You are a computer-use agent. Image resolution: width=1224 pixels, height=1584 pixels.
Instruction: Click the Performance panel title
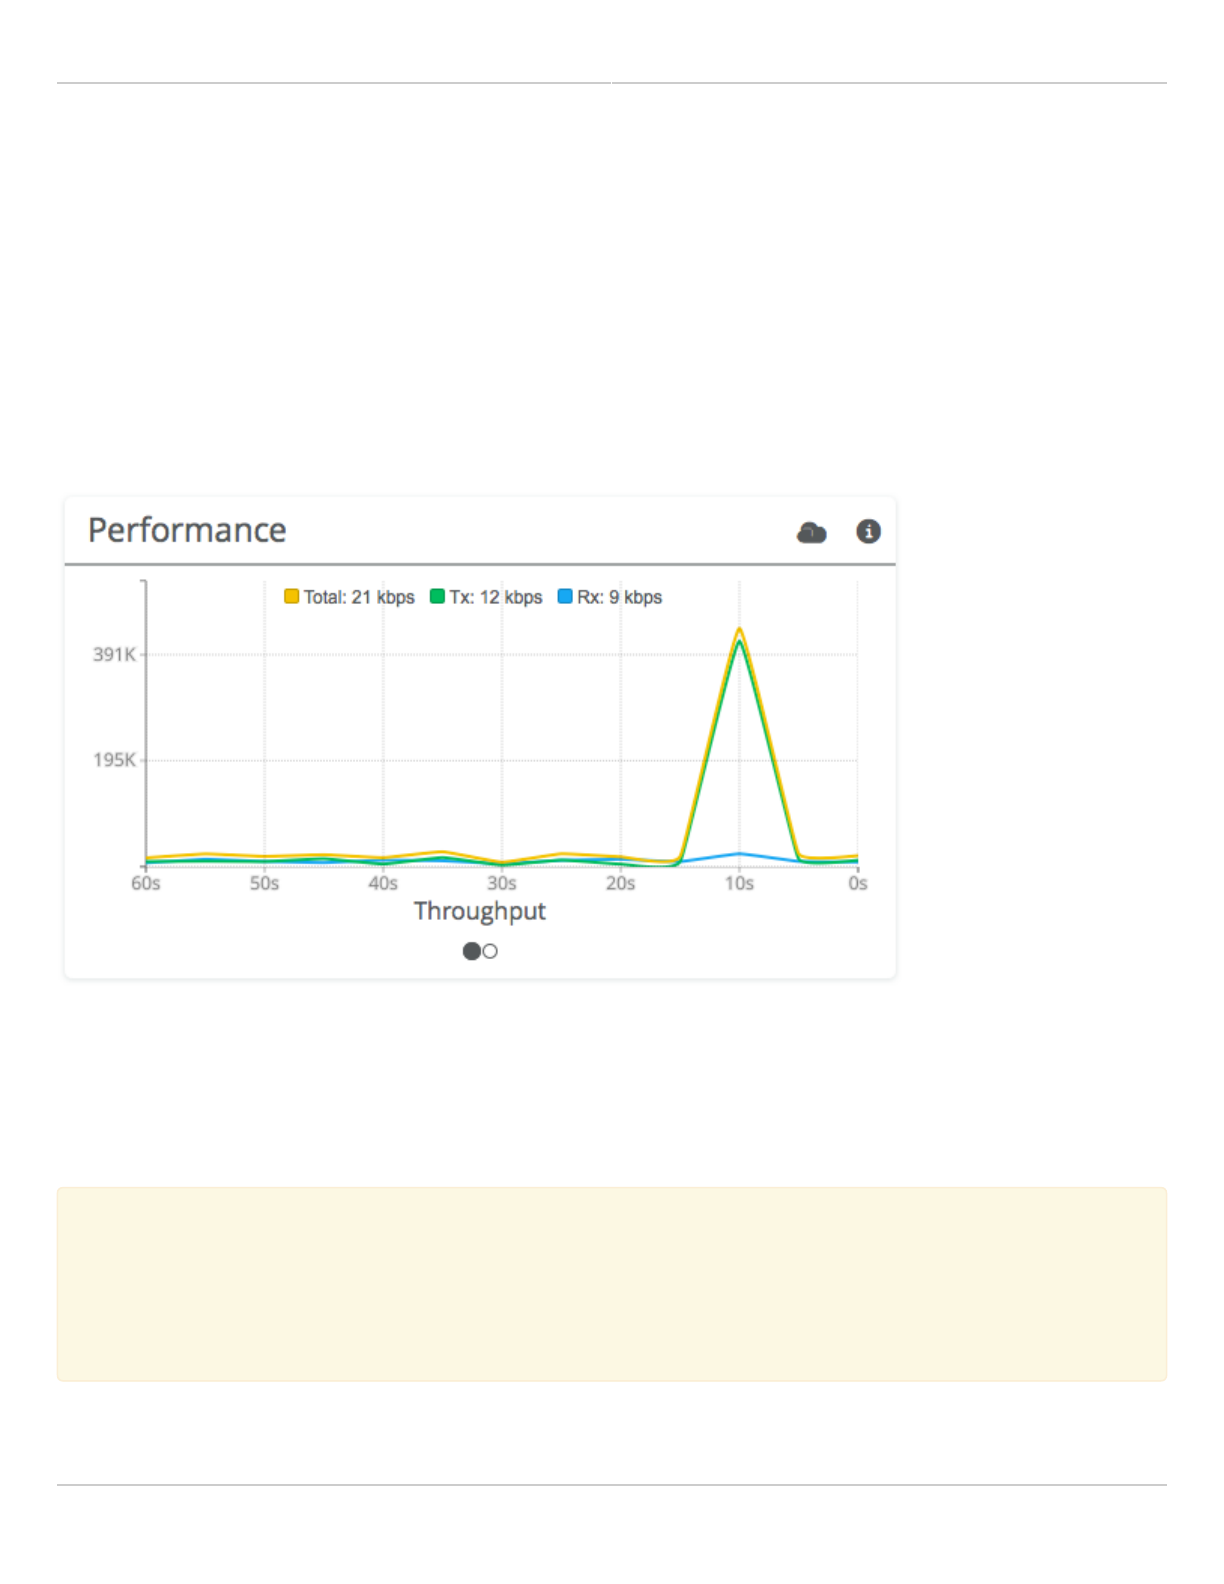click(187, 530)
